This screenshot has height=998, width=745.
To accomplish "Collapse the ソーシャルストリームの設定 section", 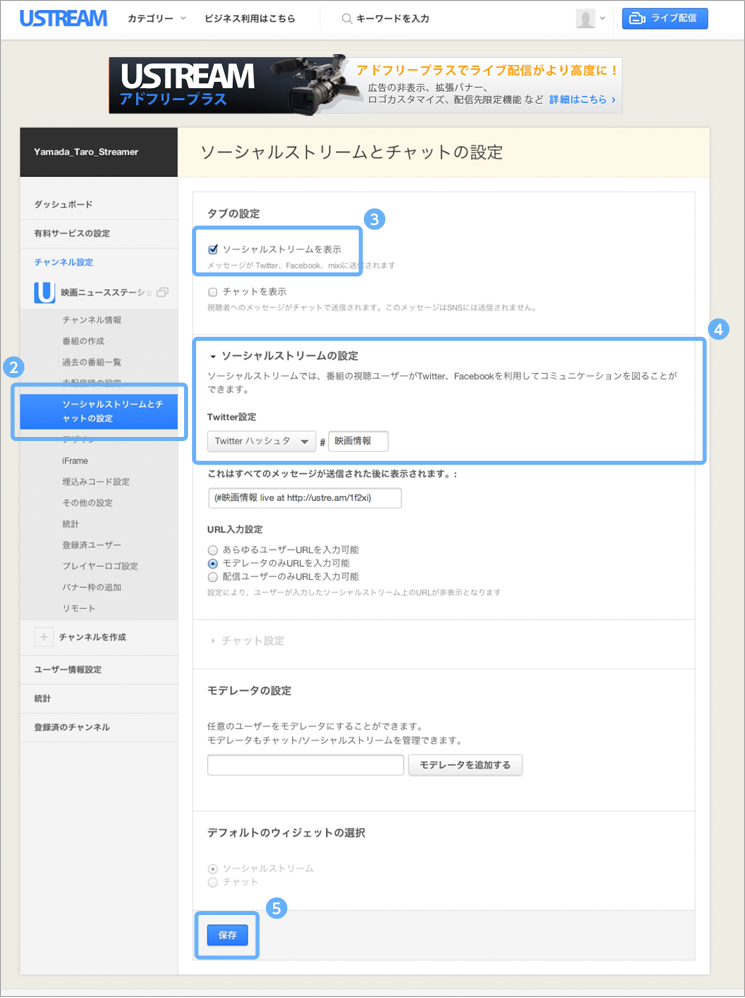I will pos(284,356).
